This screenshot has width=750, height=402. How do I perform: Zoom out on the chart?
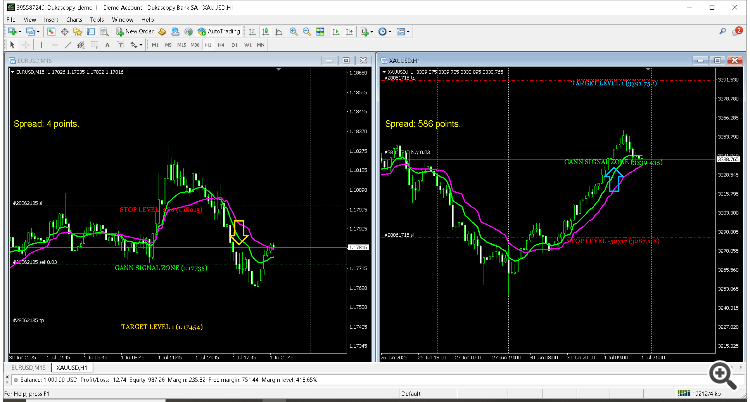click(307, 32)
